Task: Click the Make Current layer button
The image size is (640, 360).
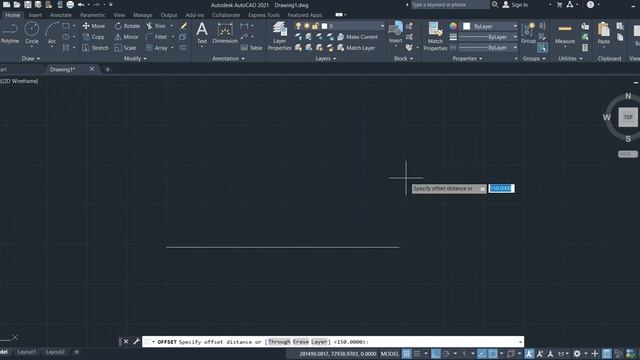Action: click(358, 37)
